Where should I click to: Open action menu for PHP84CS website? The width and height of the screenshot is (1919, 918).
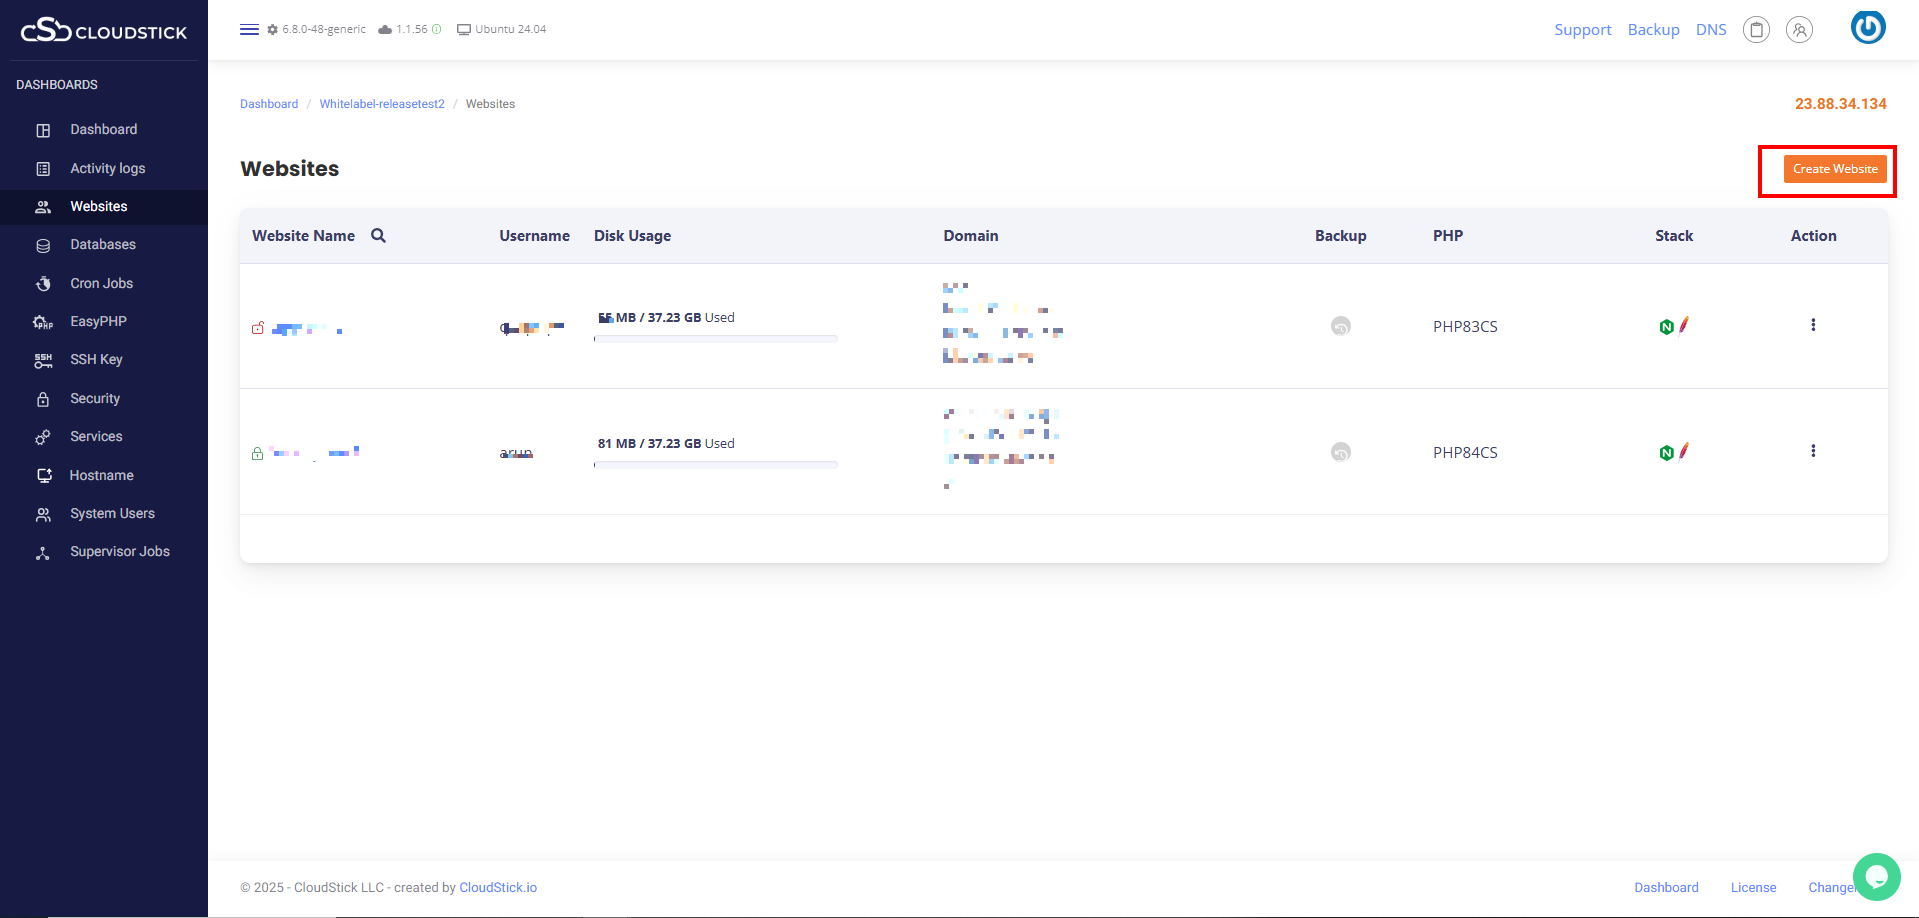[x=1812, y=451]
